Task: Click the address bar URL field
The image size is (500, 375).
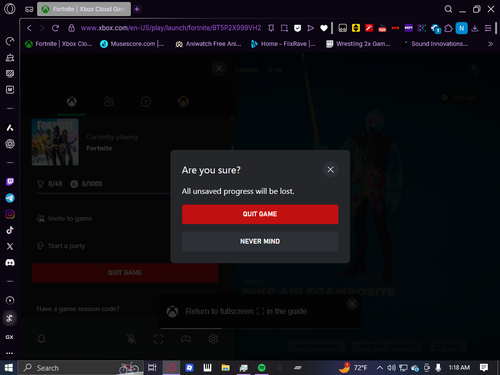Action: pos(171,28)
